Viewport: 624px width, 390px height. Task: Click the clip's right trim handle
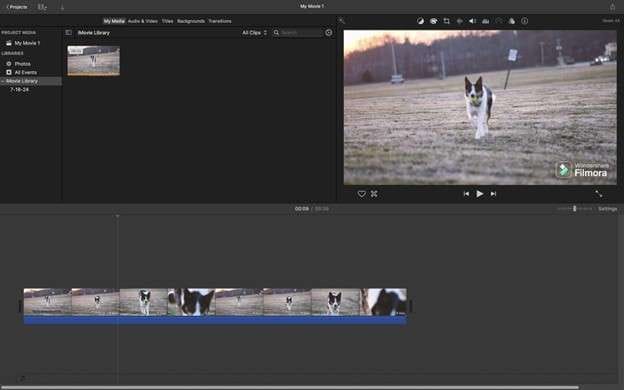[410, 306]
